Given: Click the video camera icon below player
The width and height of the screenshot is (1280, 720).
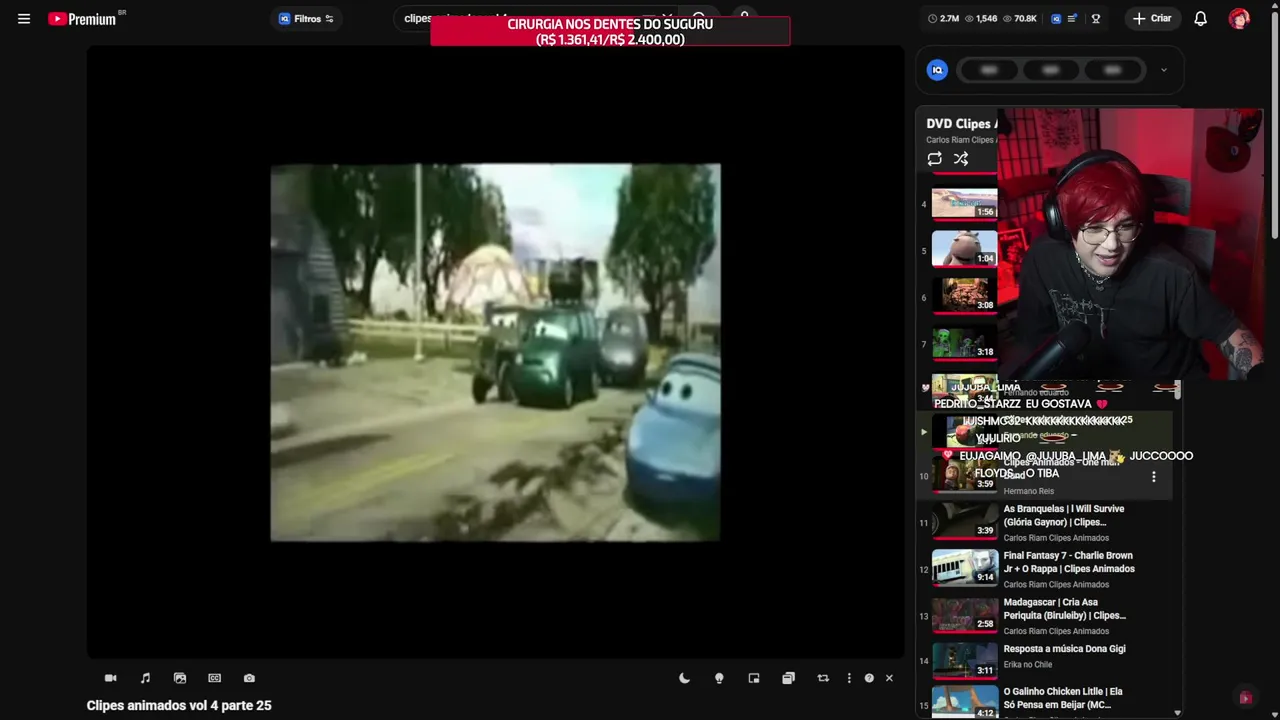Looking at the screenshot, I should pos(111,678).
